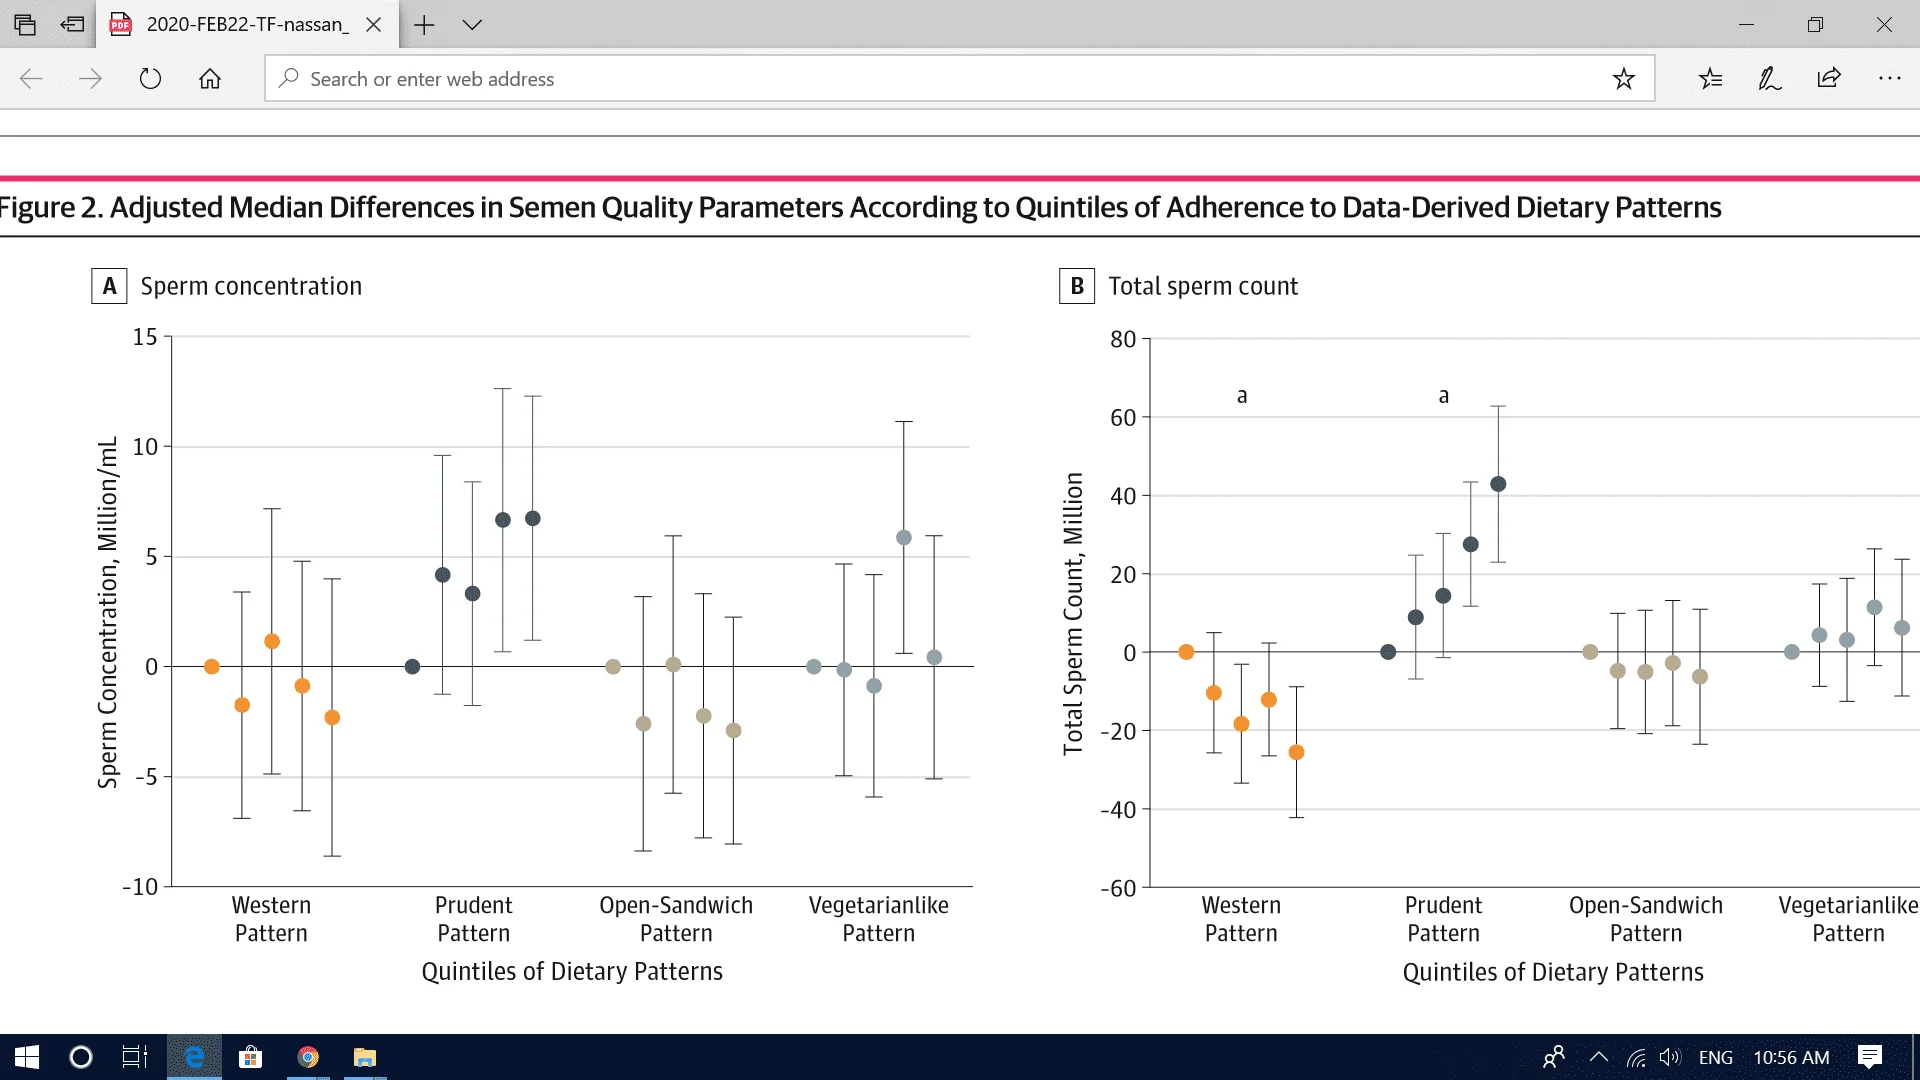Click 'Vegetarianlike Pattern' label in panel A
Screen dimensions: 1920x1080
(878, 919)
